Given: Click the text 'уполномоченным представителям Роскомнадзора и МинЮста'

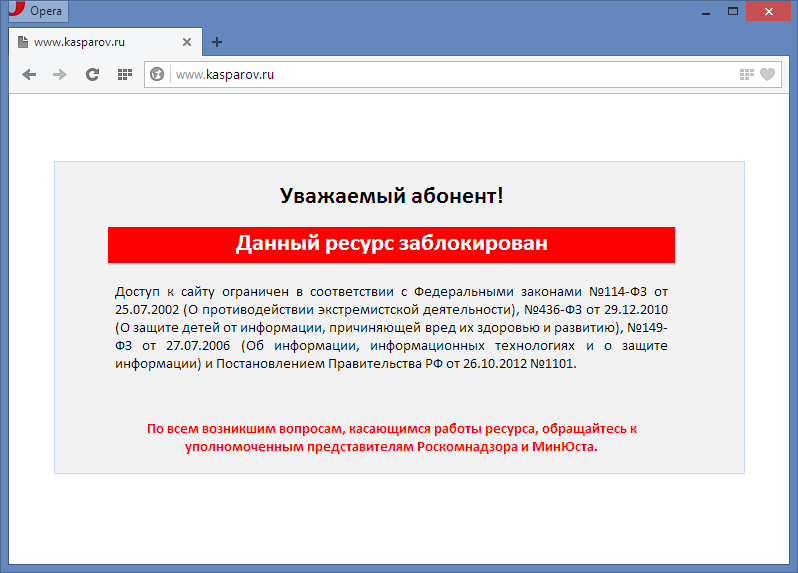Looking at the screenshot, I should pyautogui.click(x=391, y=447).
